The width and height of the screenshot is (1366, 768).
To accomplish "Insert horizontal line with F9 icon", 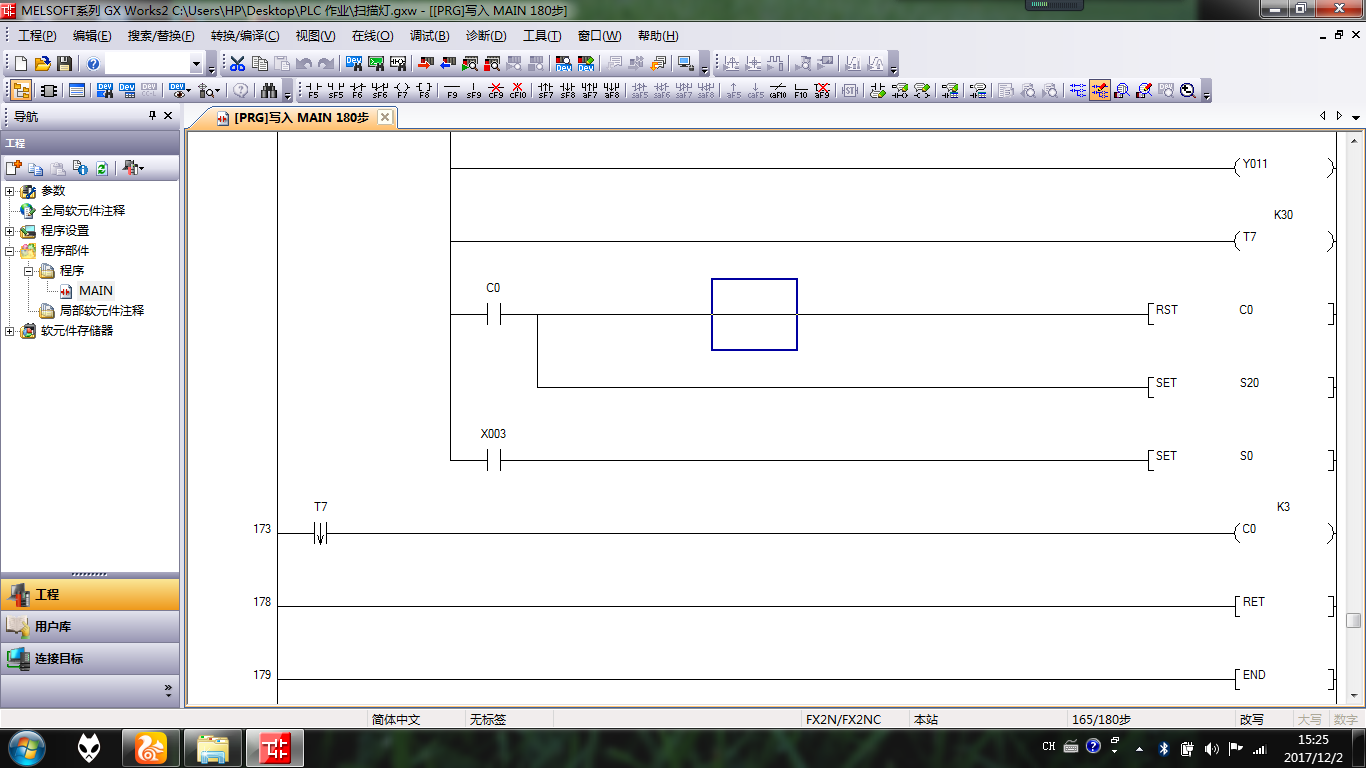I will click(x=452, y=91).
